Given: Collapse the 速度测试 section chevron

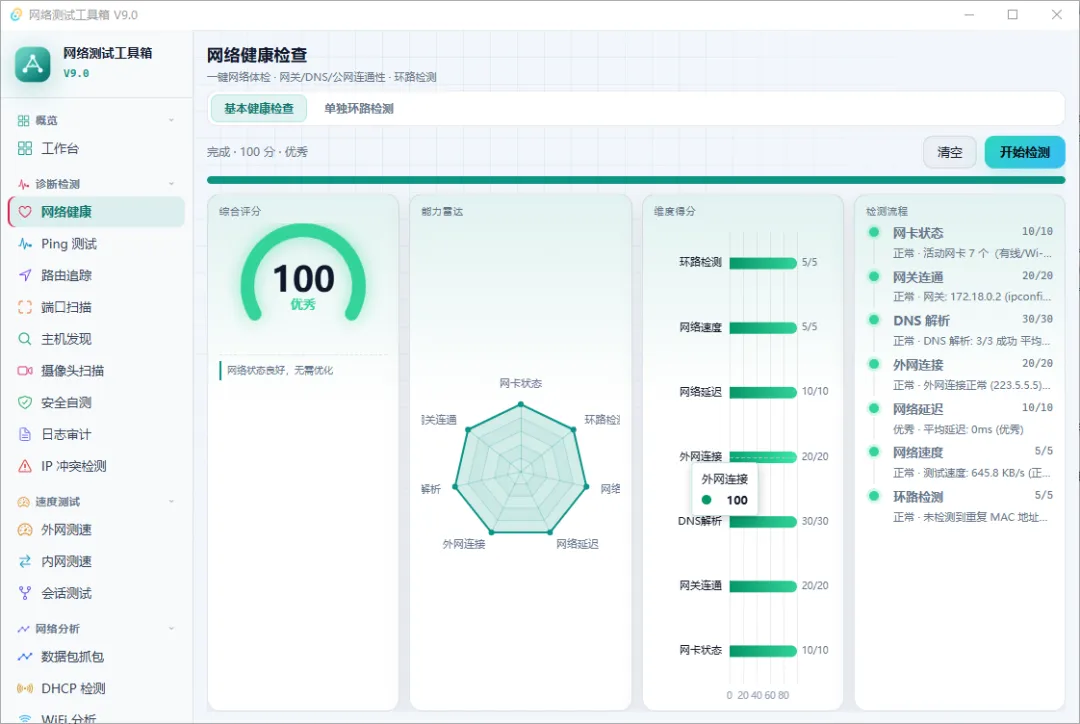Looking at the screenshot, I should click(172, 501).
